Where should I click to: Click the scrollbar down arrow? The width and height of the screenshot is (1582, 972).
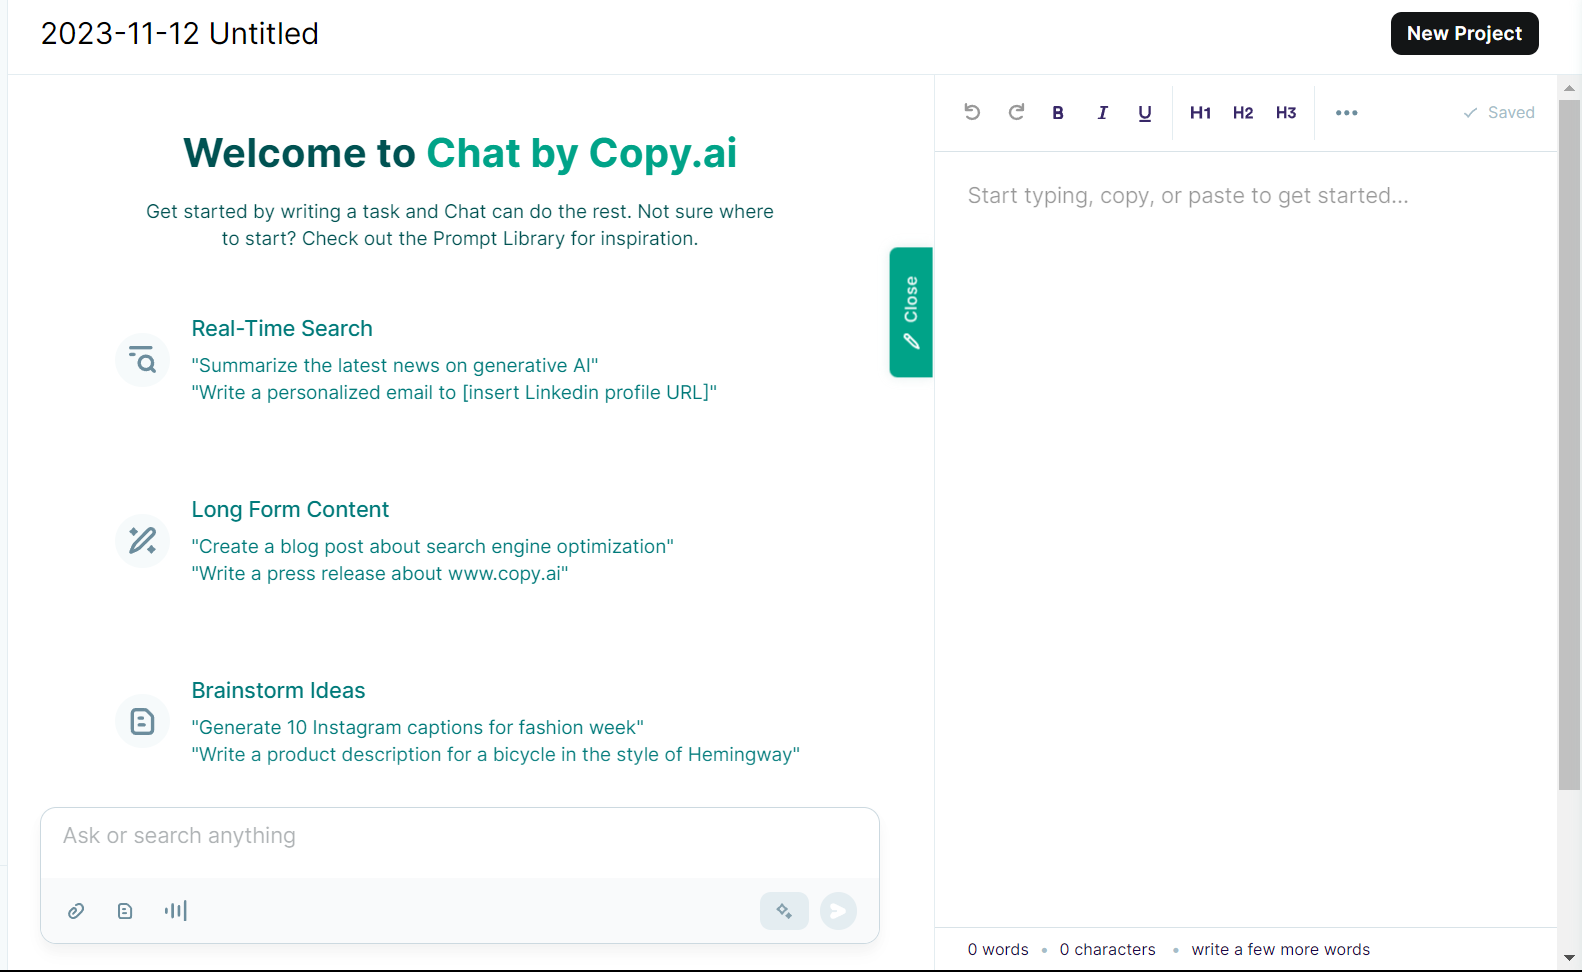coord(1569,958)
